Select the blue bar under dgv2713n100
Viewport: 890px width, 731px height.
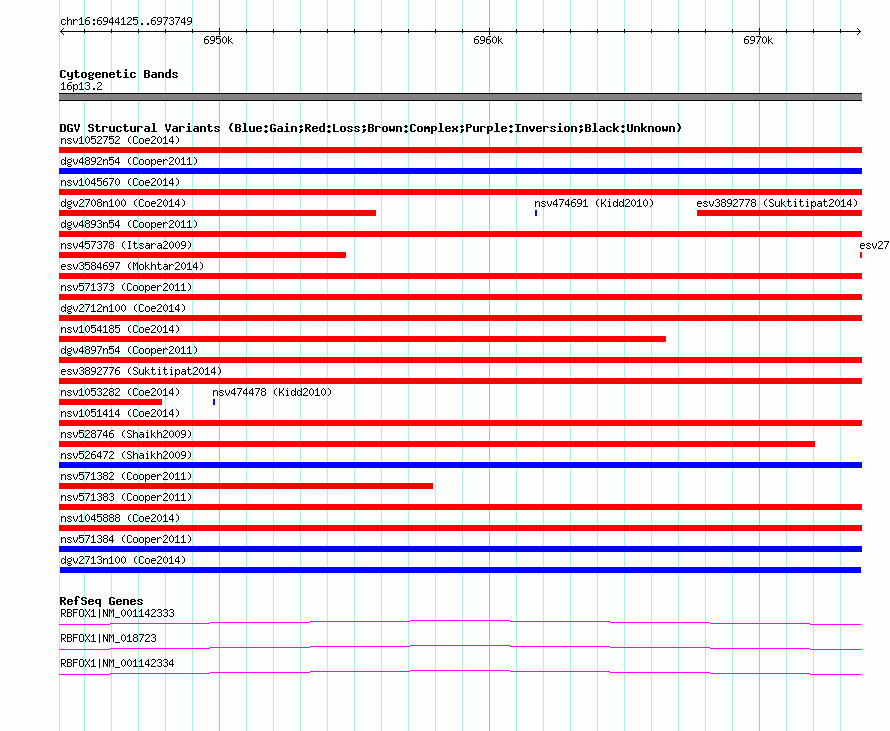pos(460,570)
